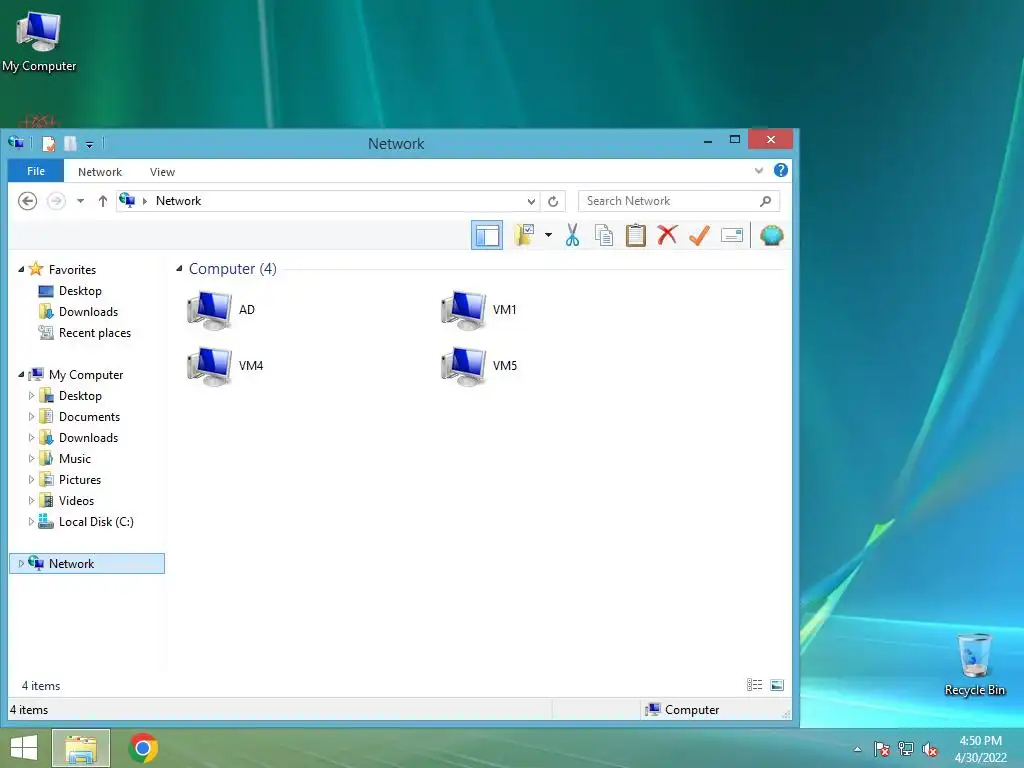Screen dimensions: 1024x768
Task: Switch to Details view via status bar icon
Action: point(754,684)
